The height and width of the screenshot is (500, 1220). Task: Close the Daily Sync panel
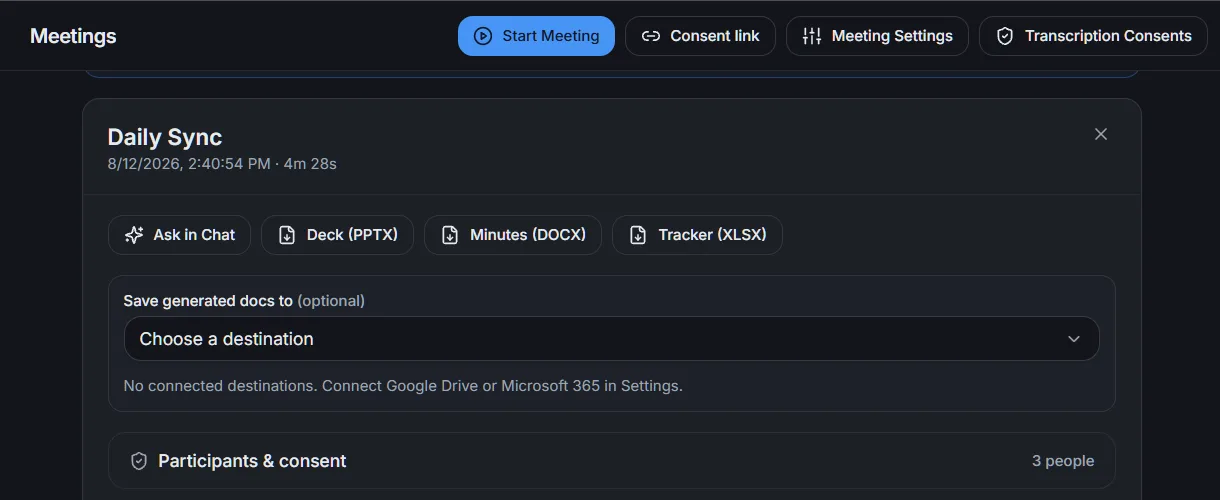tap(1101, 134)
